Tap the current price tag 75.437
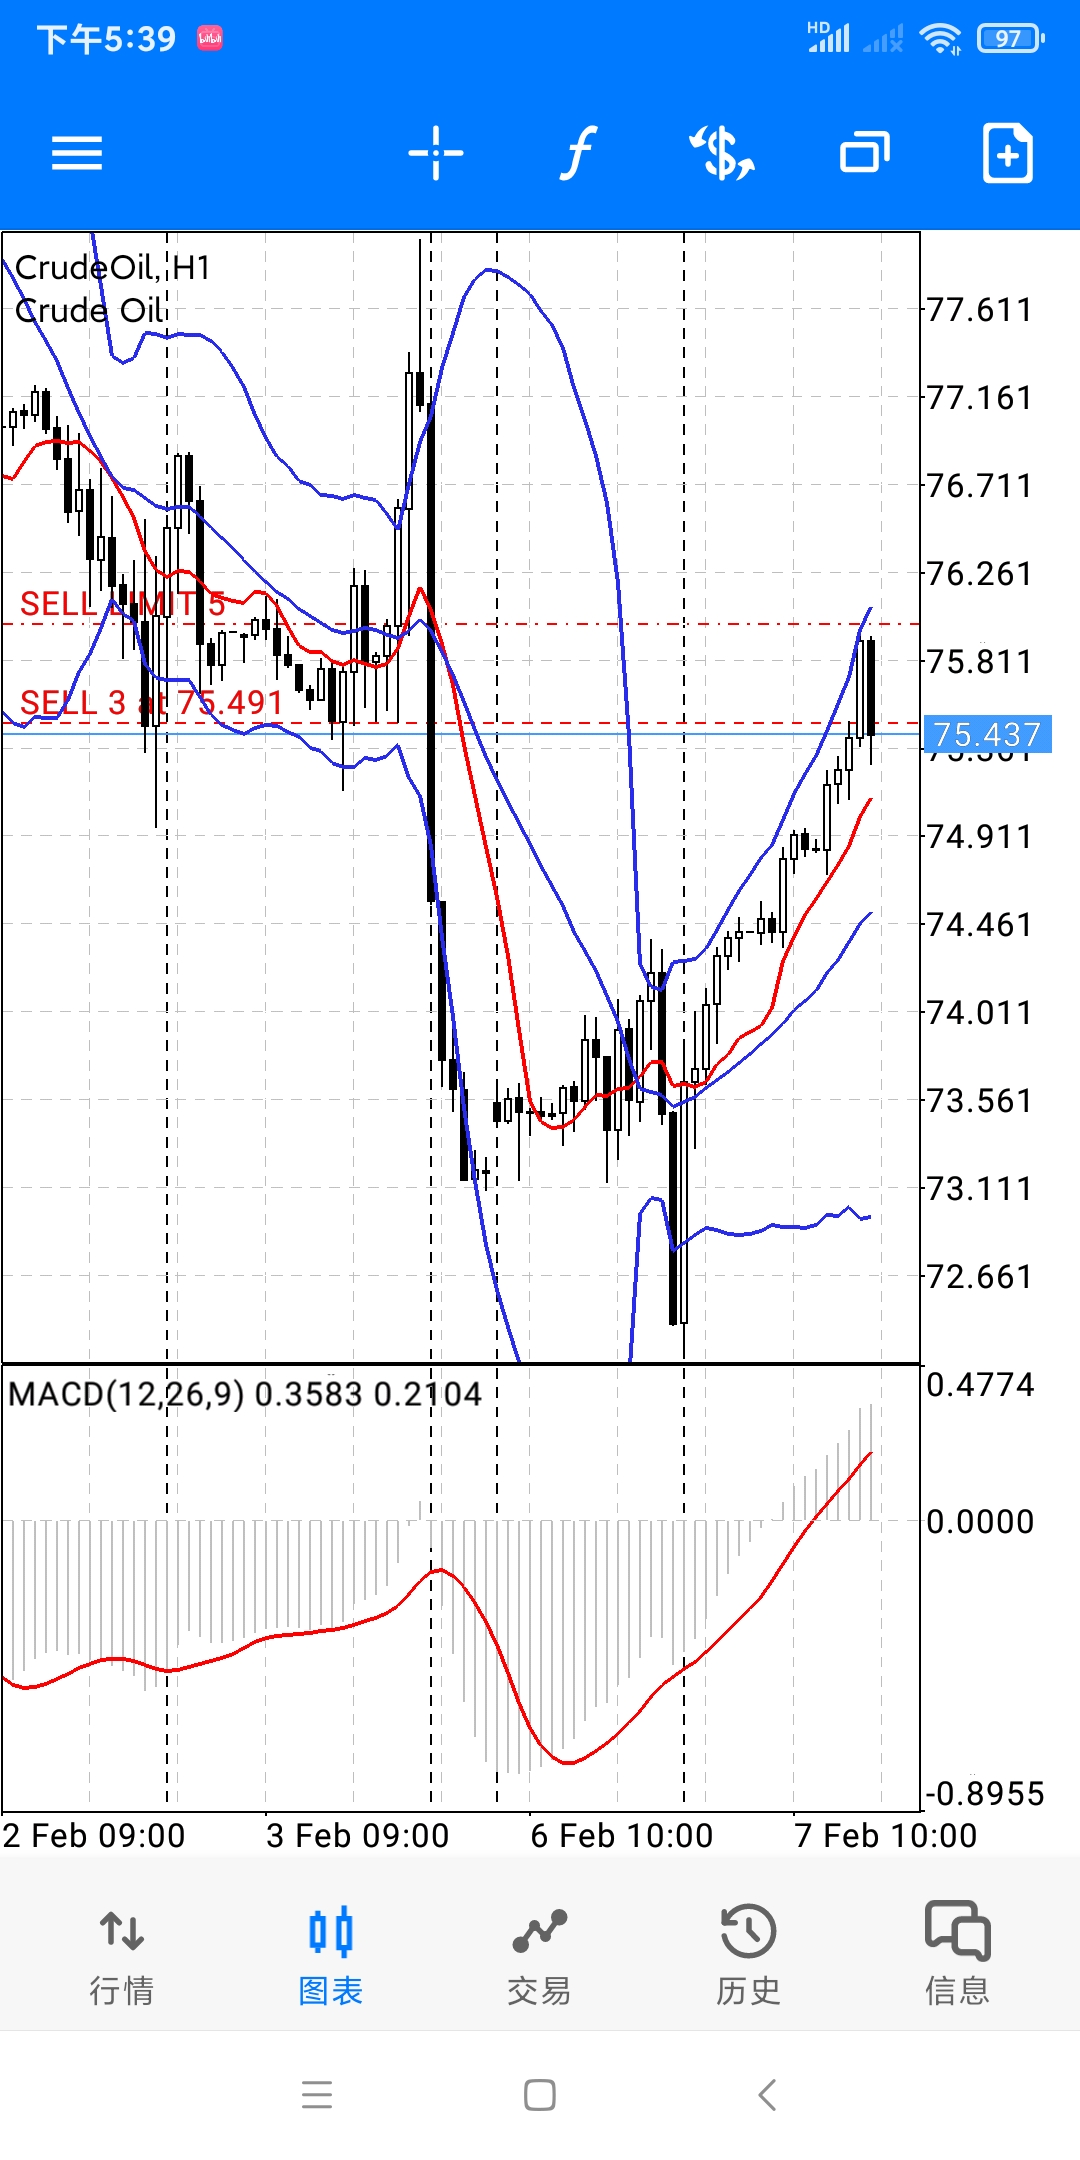 pos(986,735)
